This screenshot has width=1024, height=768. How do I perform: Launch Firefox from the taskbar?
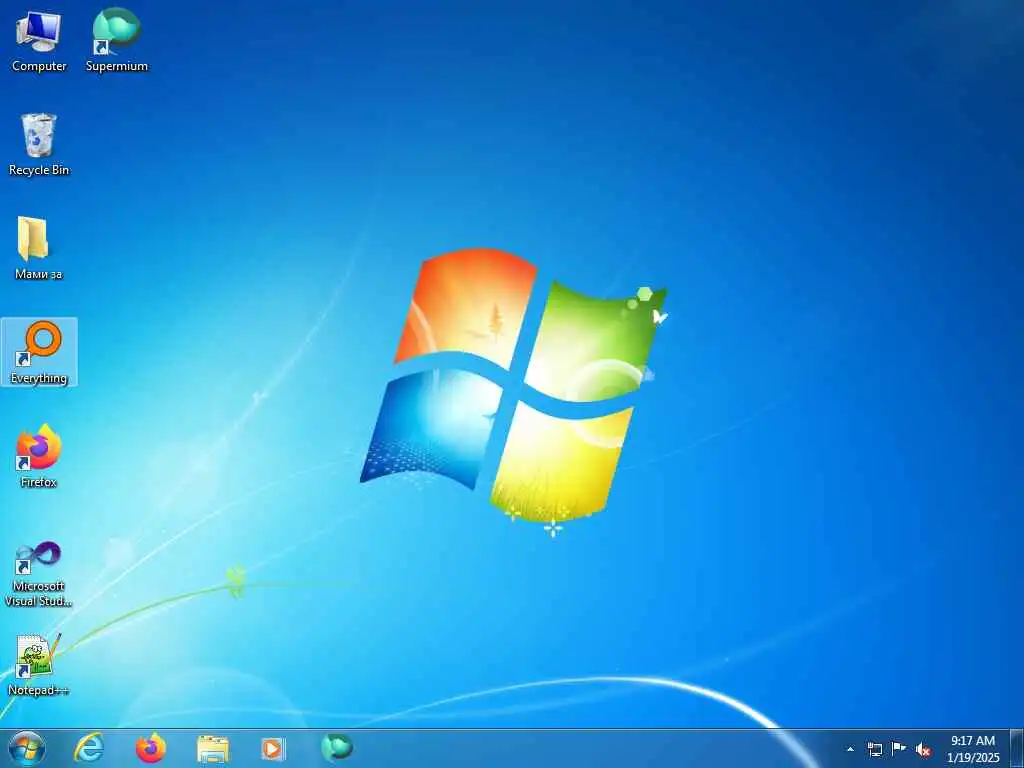click(x=151, y=748)
